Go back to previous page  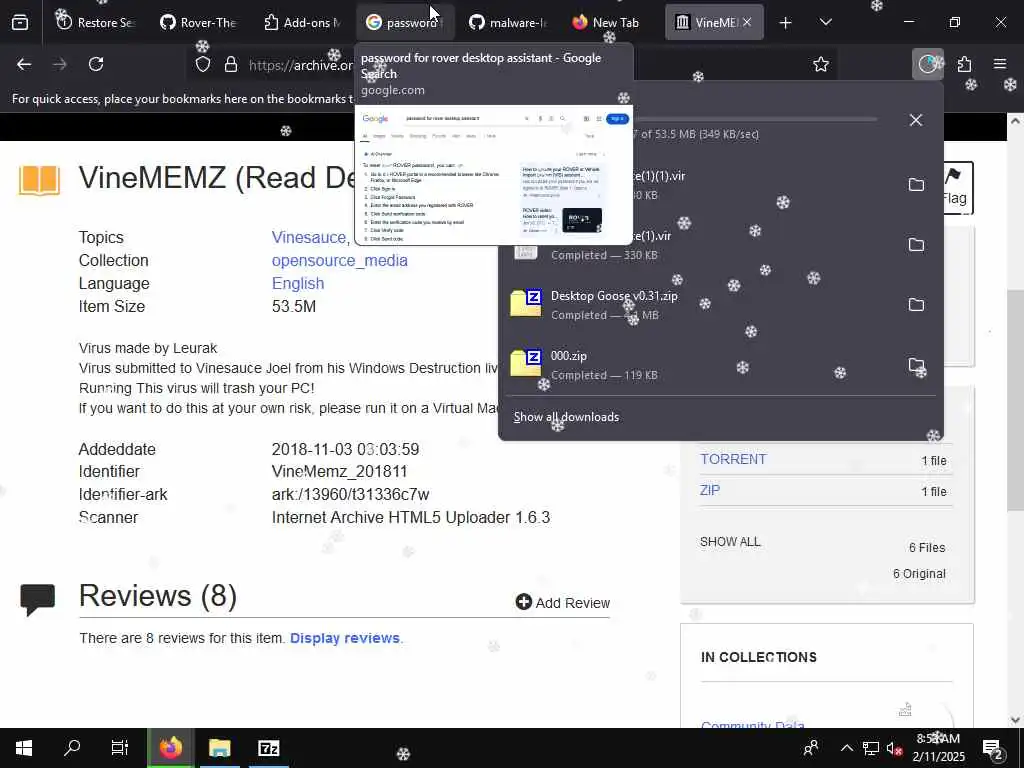(x=24, y=64)
